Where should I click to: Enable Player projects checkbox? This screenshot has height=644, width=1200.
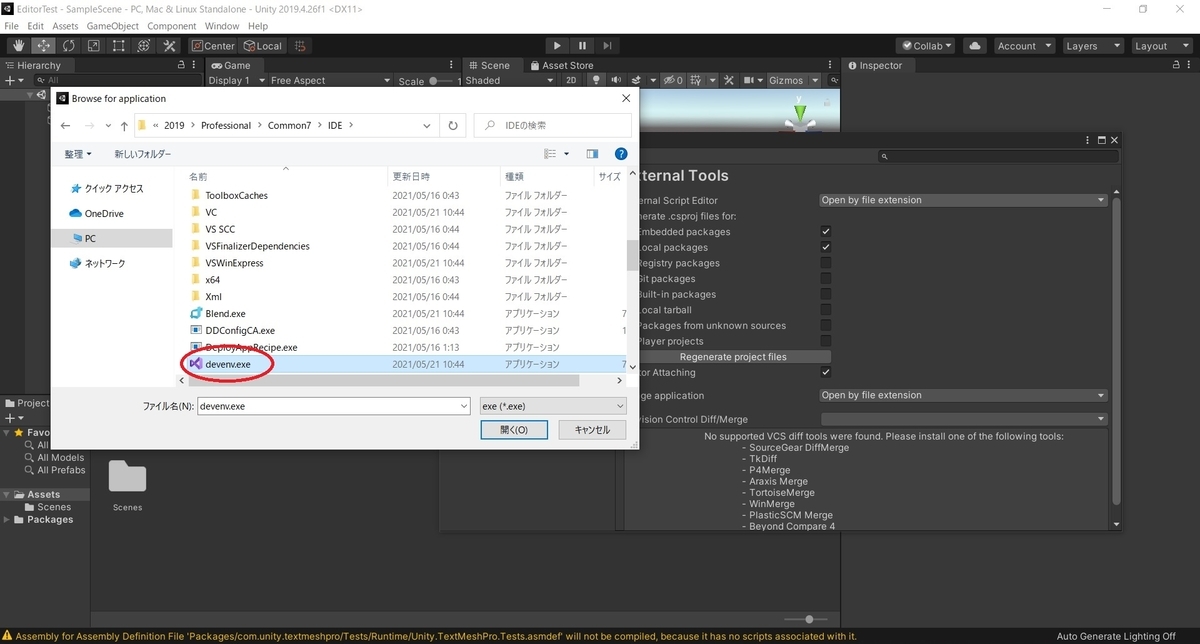tap(826, 341)
